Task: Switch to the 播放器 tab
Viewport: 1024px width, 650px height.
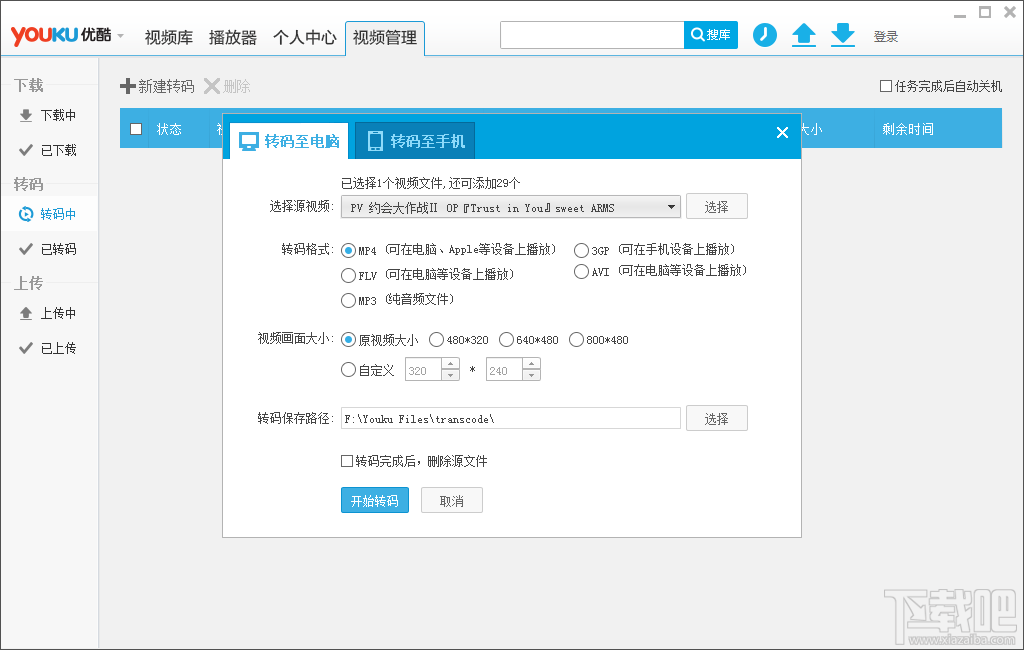Action: [232, 38]
